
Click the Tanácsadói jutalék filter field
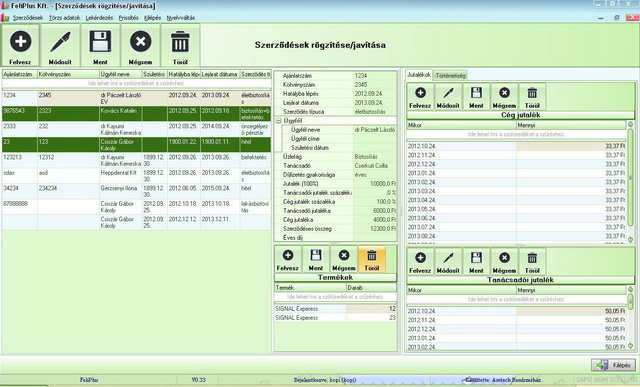516,299
